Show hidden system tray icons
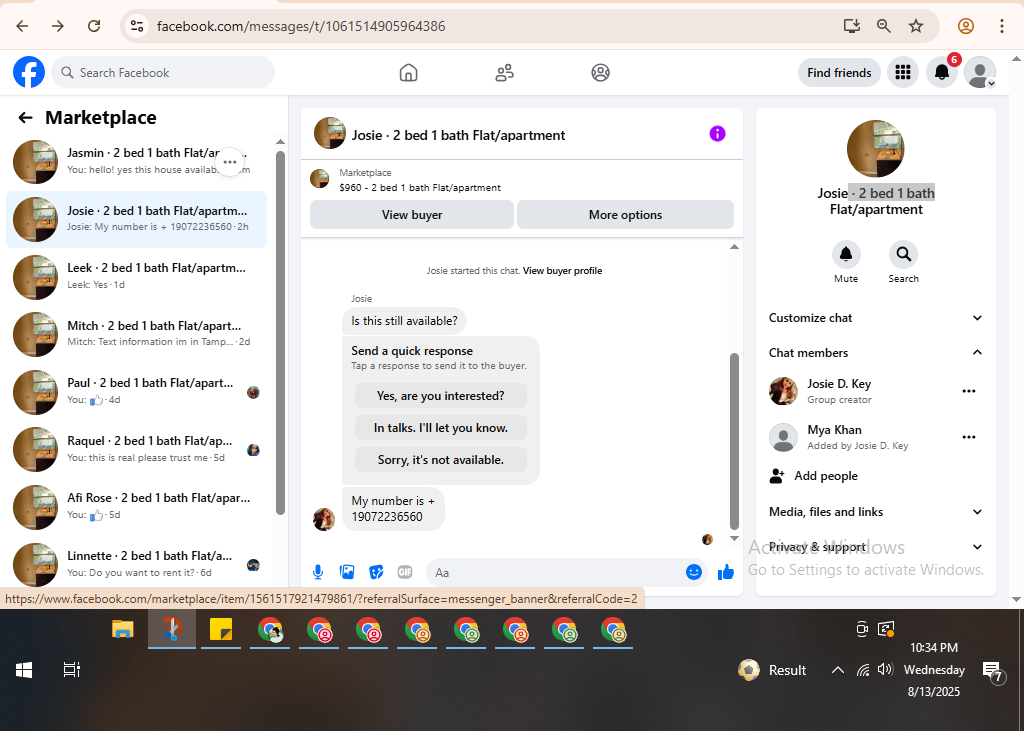Viewport: 1024px width, 731px height. [x=837, y=670]
